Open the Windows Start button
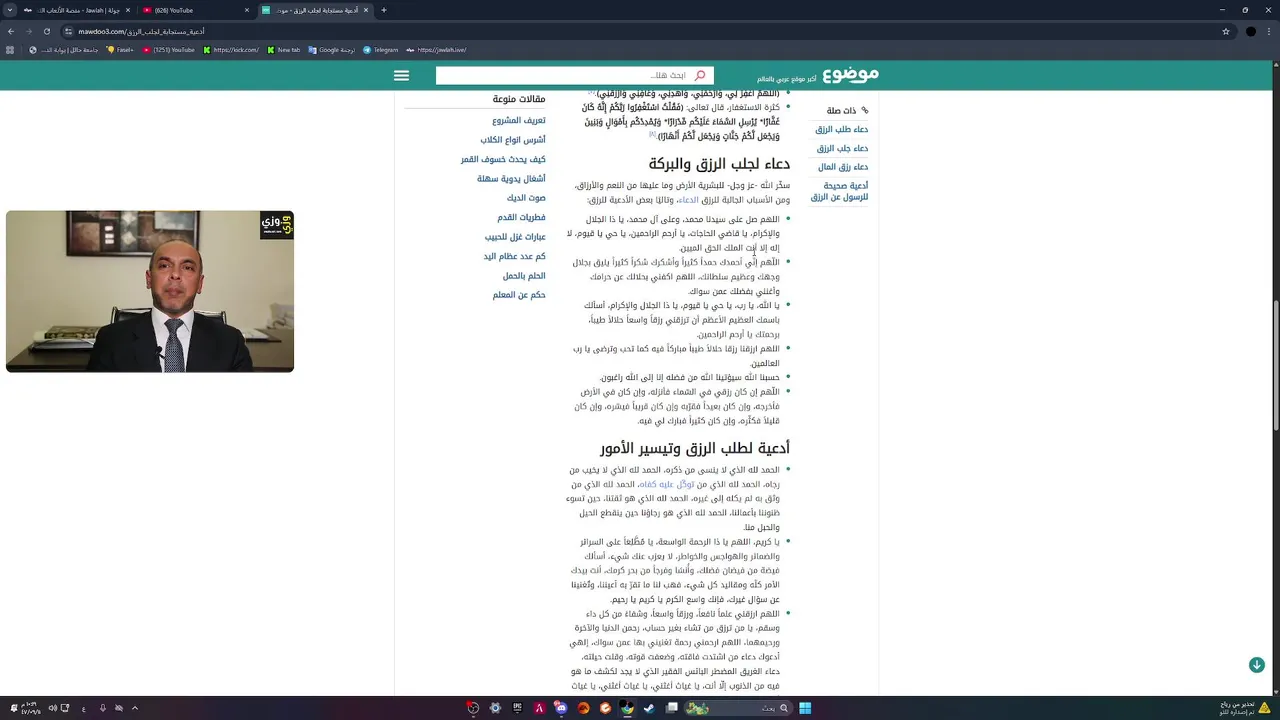Image resolution: width=1280 pixels, height=720 pixels. click(805, 708)
